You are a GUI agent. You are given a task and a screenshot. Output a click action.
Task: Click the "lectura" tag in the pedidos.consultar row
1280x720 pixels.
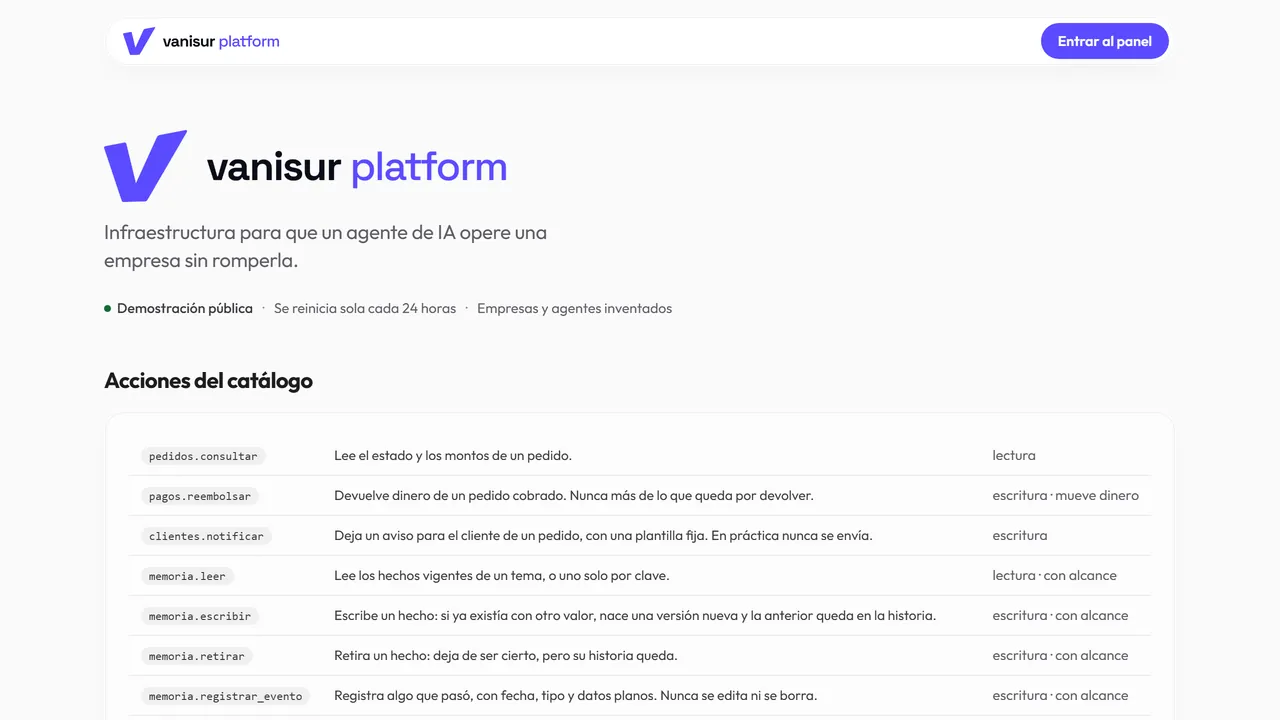(x=1014, y=456)
